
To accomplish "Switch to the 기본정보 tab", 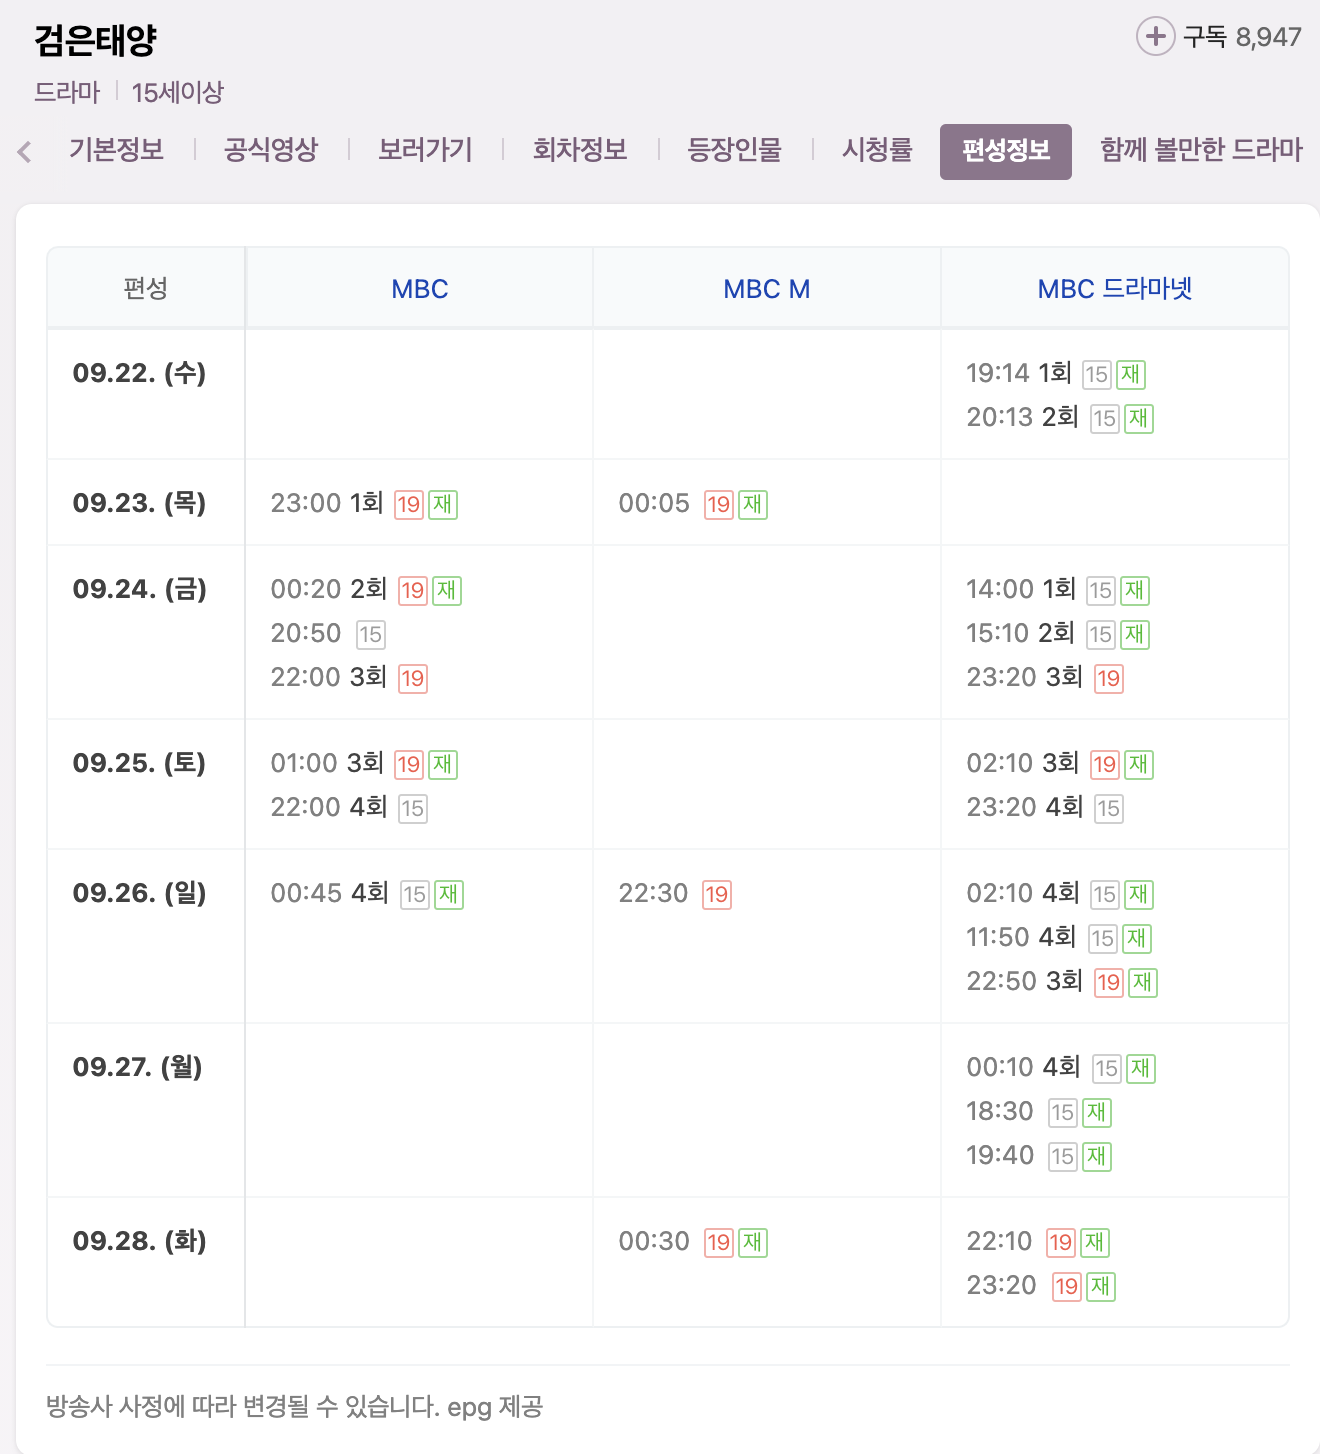I will tap(117, 150).
